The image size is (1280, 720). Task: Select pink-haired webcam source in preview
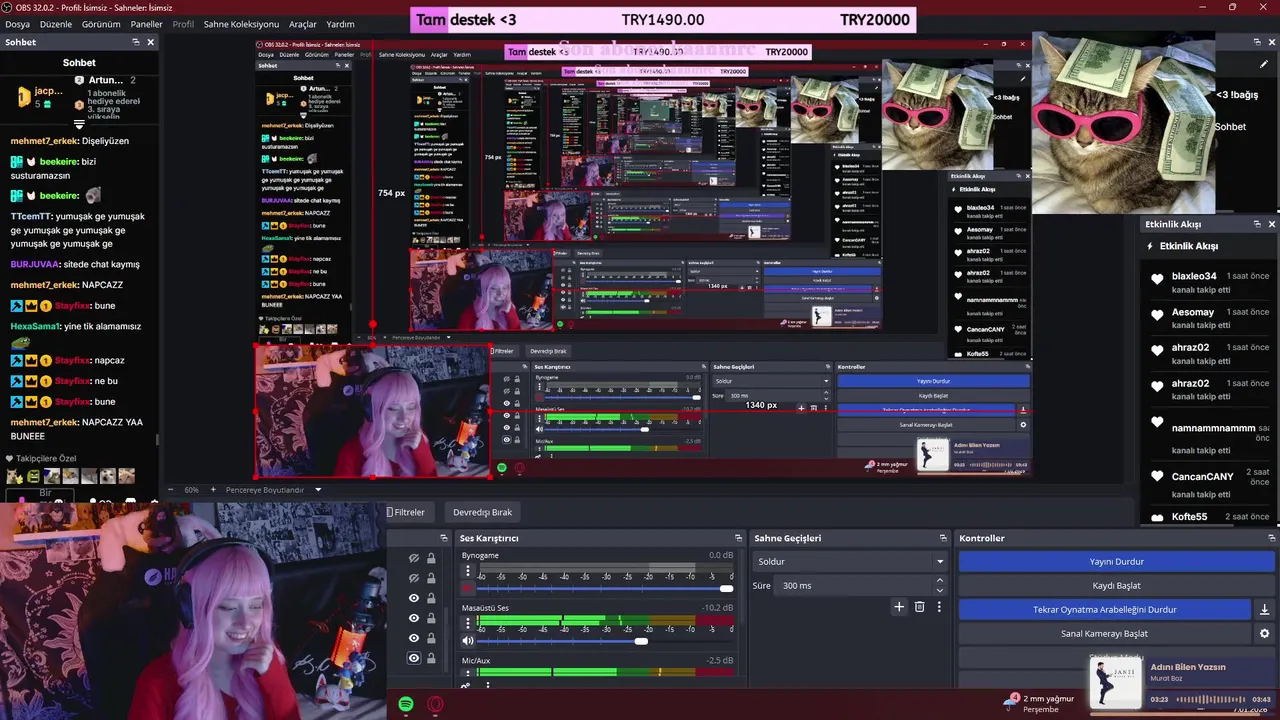[372, 412]
